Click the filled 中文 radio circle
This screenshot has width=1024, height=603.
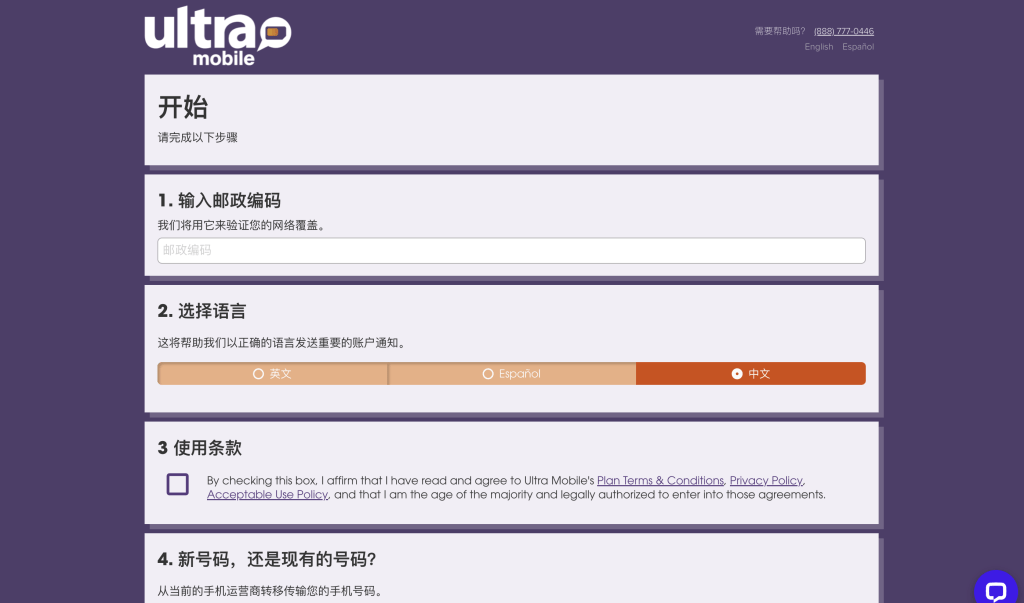pos(737,374)
